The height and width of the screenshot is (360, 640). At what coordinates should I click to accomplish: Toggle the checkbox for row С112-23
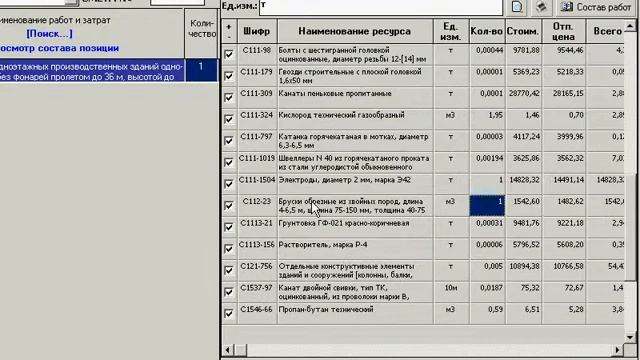coord(229,206)
